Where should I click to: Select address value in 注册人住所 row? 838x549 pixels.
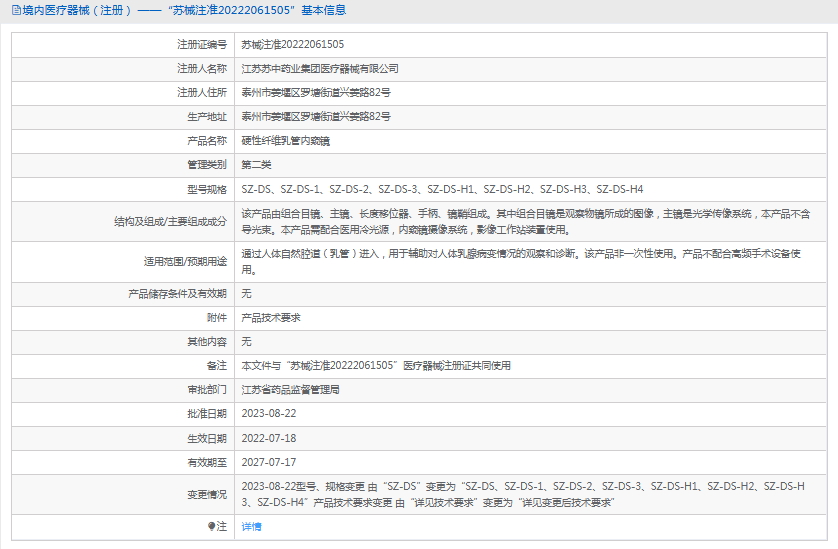(x=315, y=92)
